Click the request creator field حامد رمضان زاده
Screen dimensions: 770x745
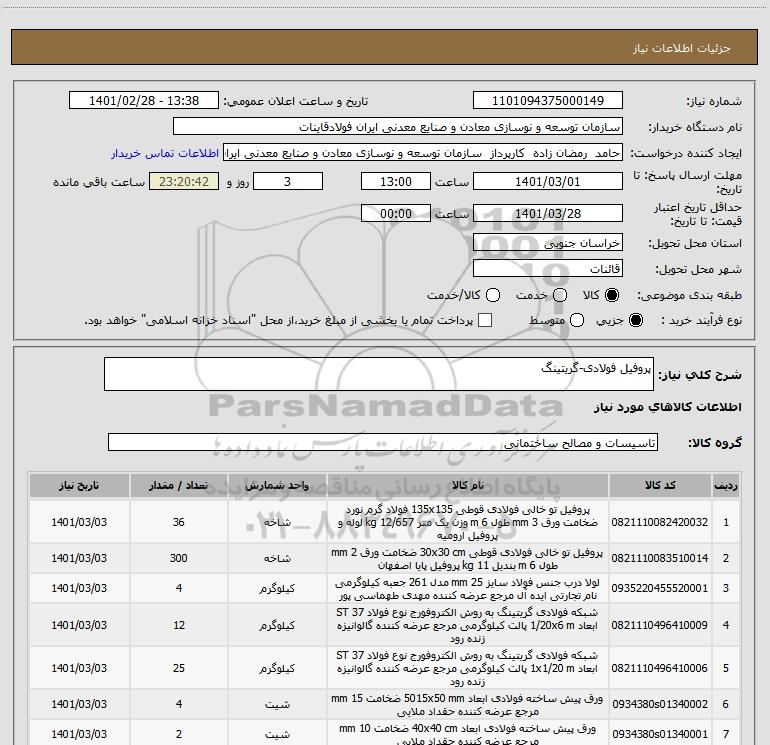point(423,153)
